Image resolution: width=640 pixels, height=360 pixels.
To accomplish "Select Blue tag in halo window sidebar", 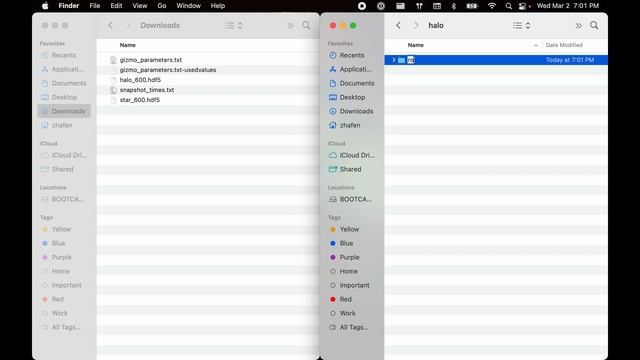I will [342, 243].
